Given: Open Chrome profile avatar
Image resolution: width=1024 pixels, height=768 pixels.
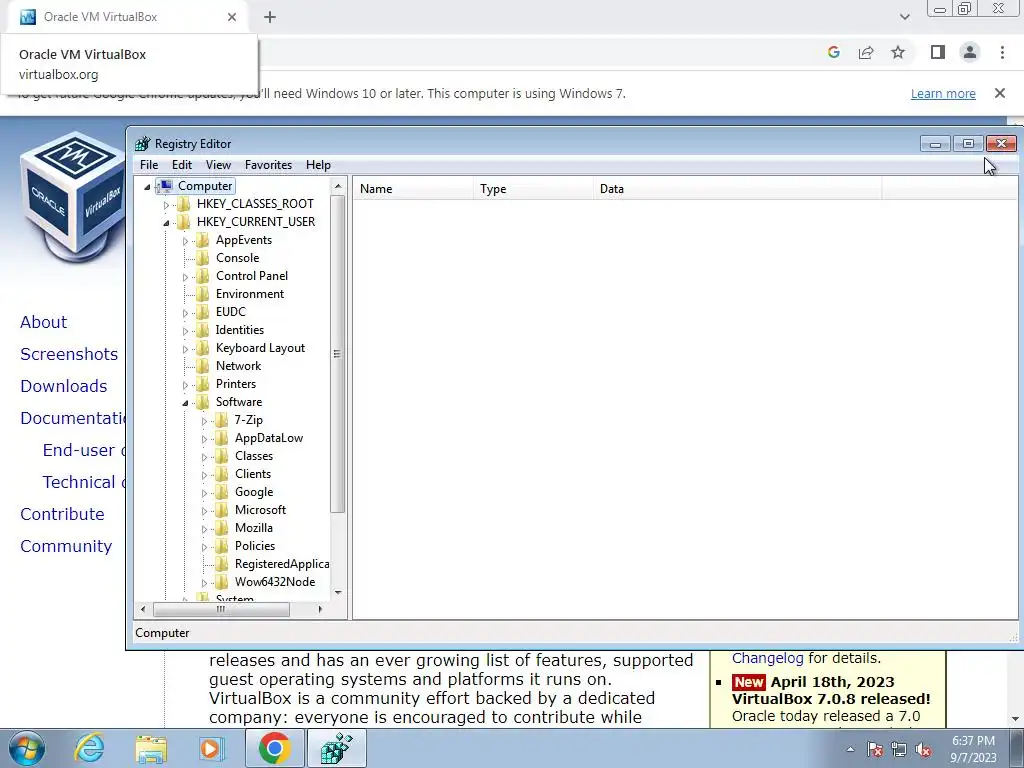Looking at the screenshot, I should pyautogui.click(x=970, y=52).
